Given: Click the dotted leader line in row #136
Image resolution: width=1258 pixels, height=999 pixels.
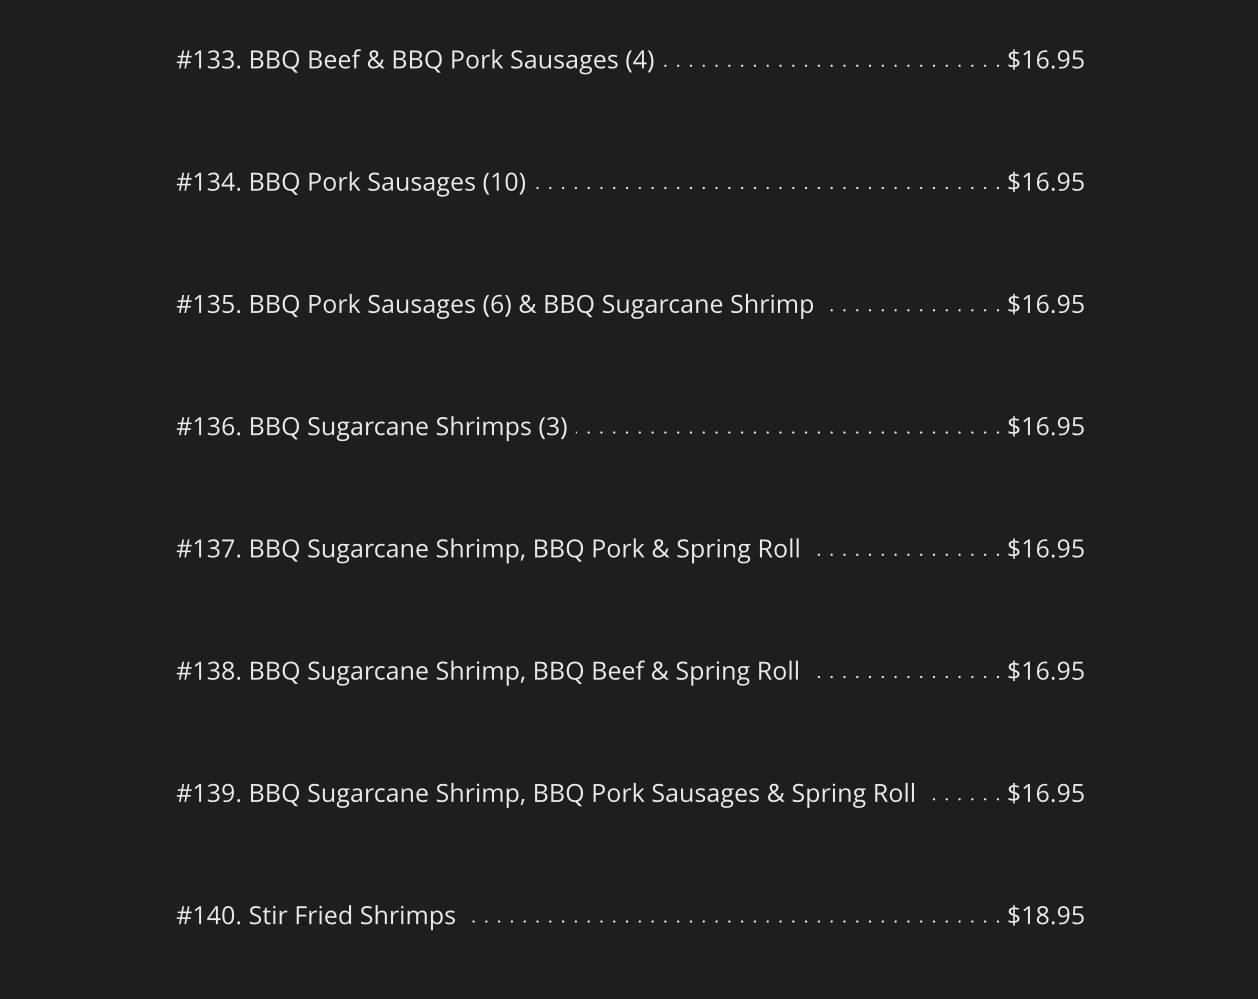Looking at the screenshot, I should (788, 432).
